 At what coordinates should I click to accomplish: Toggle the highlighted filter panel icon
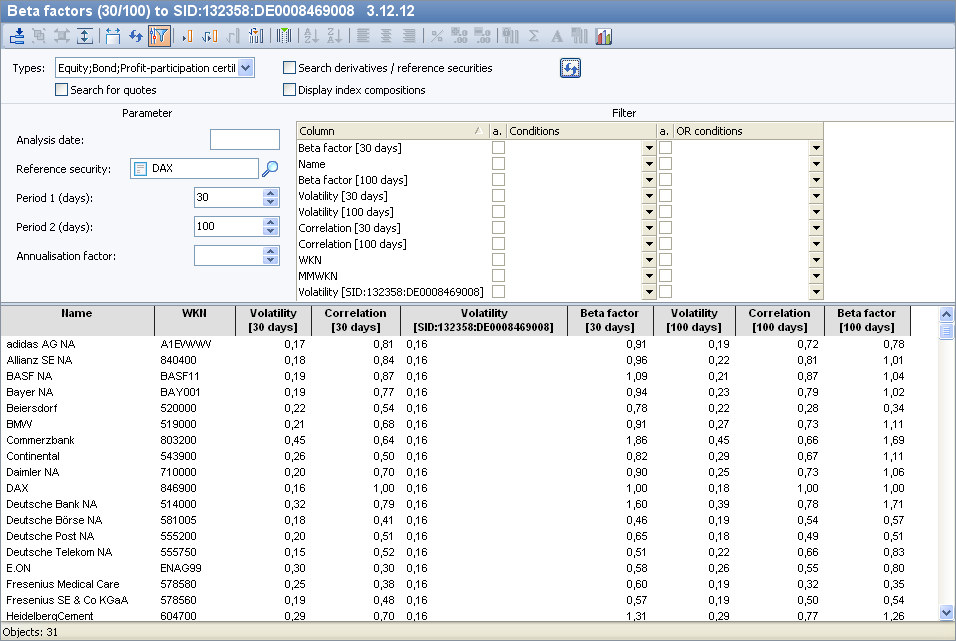pos(158,36)
